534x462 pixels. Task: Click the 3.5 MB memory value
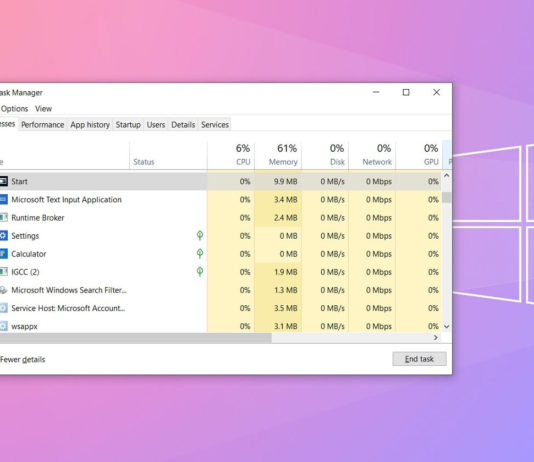(285, 308)
